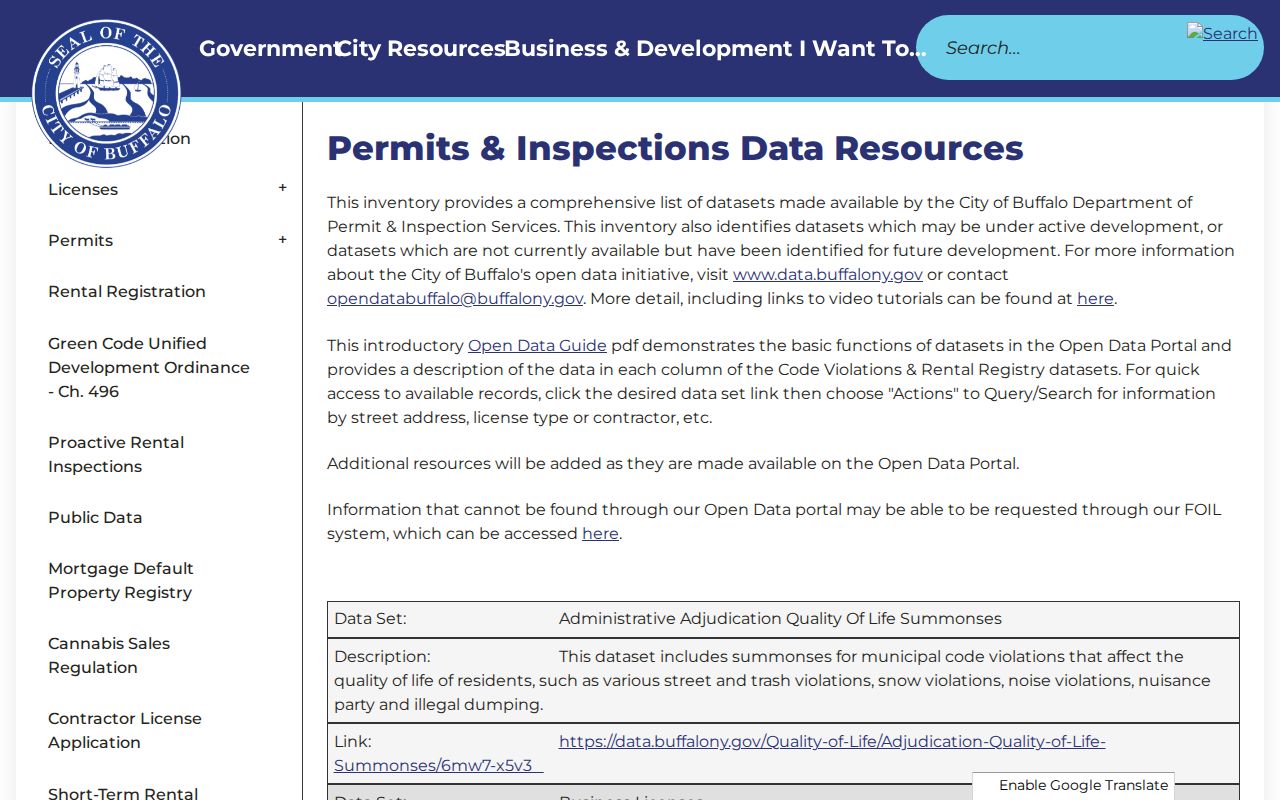Expand the Licenses submenu plus sign
Viewport: 1280px width, 800px height.
[283, 188]
